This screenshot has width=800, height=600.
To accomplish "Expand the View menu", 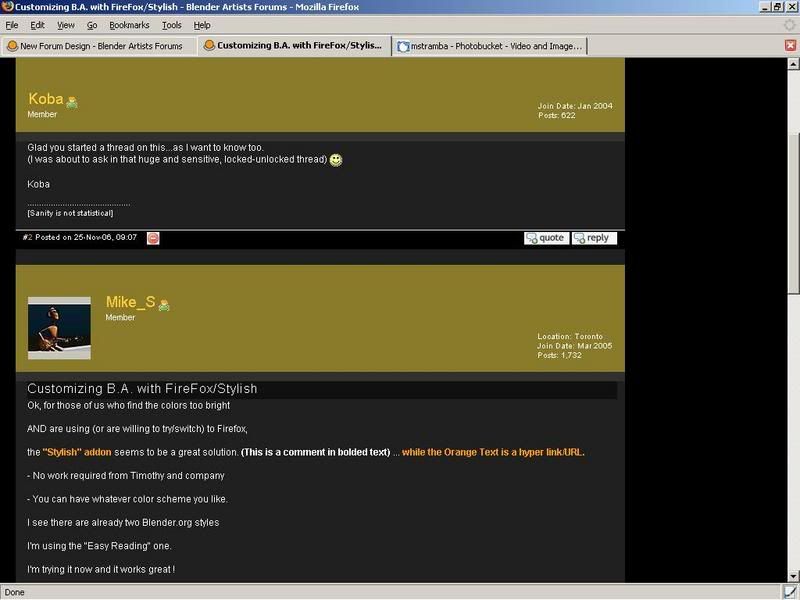I will (66, 25).
